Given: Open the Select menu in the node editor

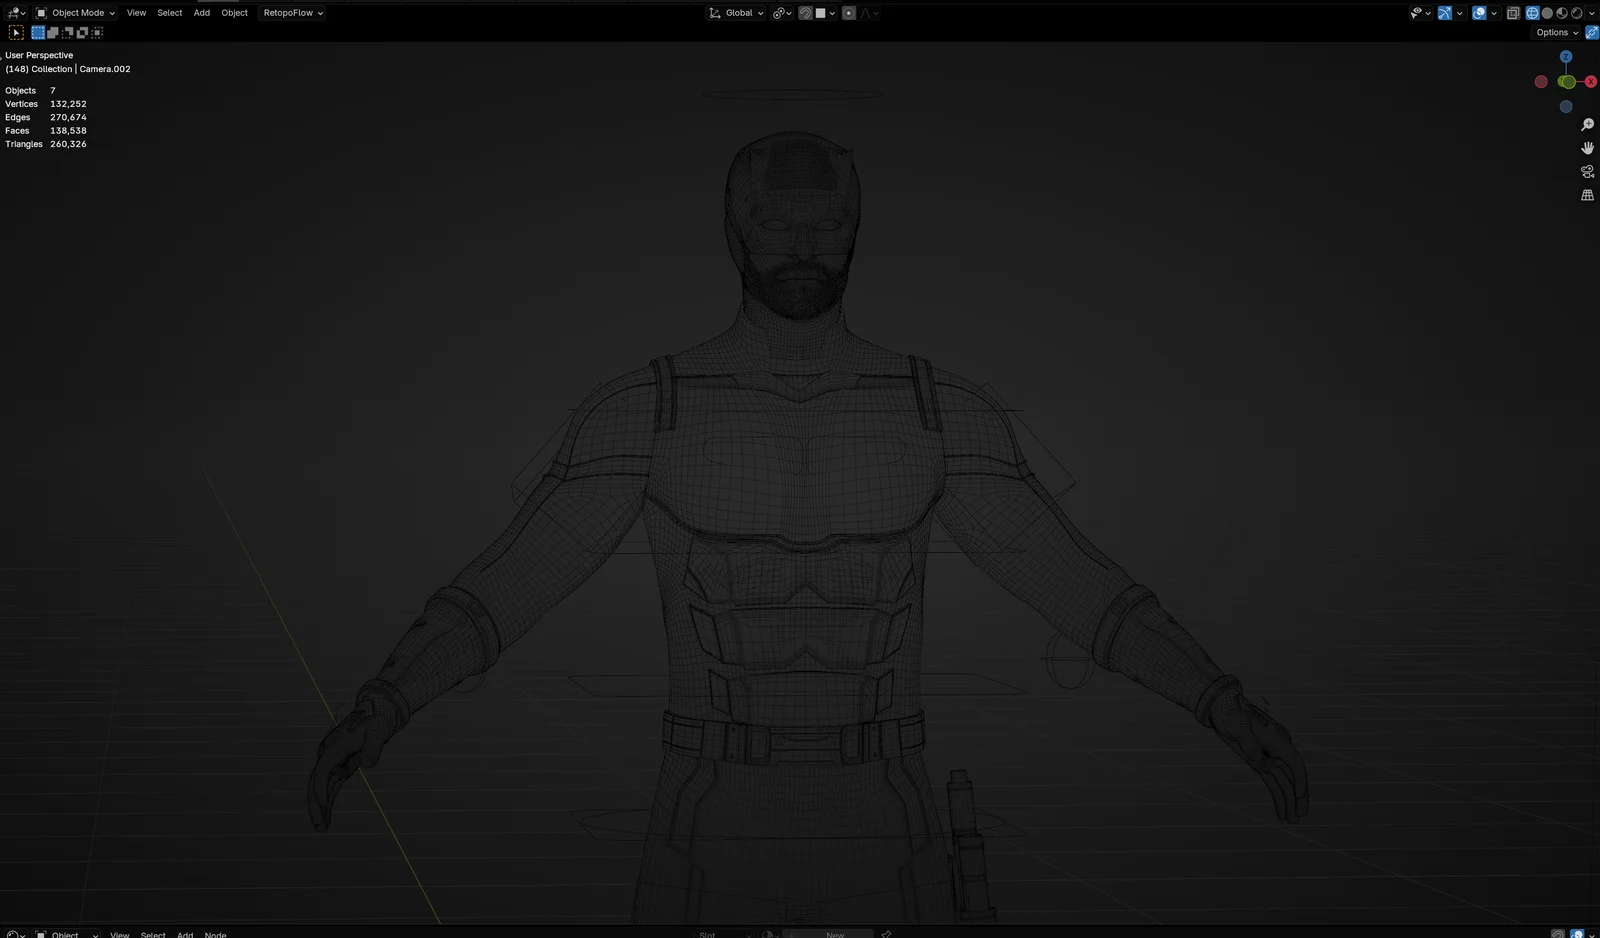Looking at the screenshot, I should point(152,935).
